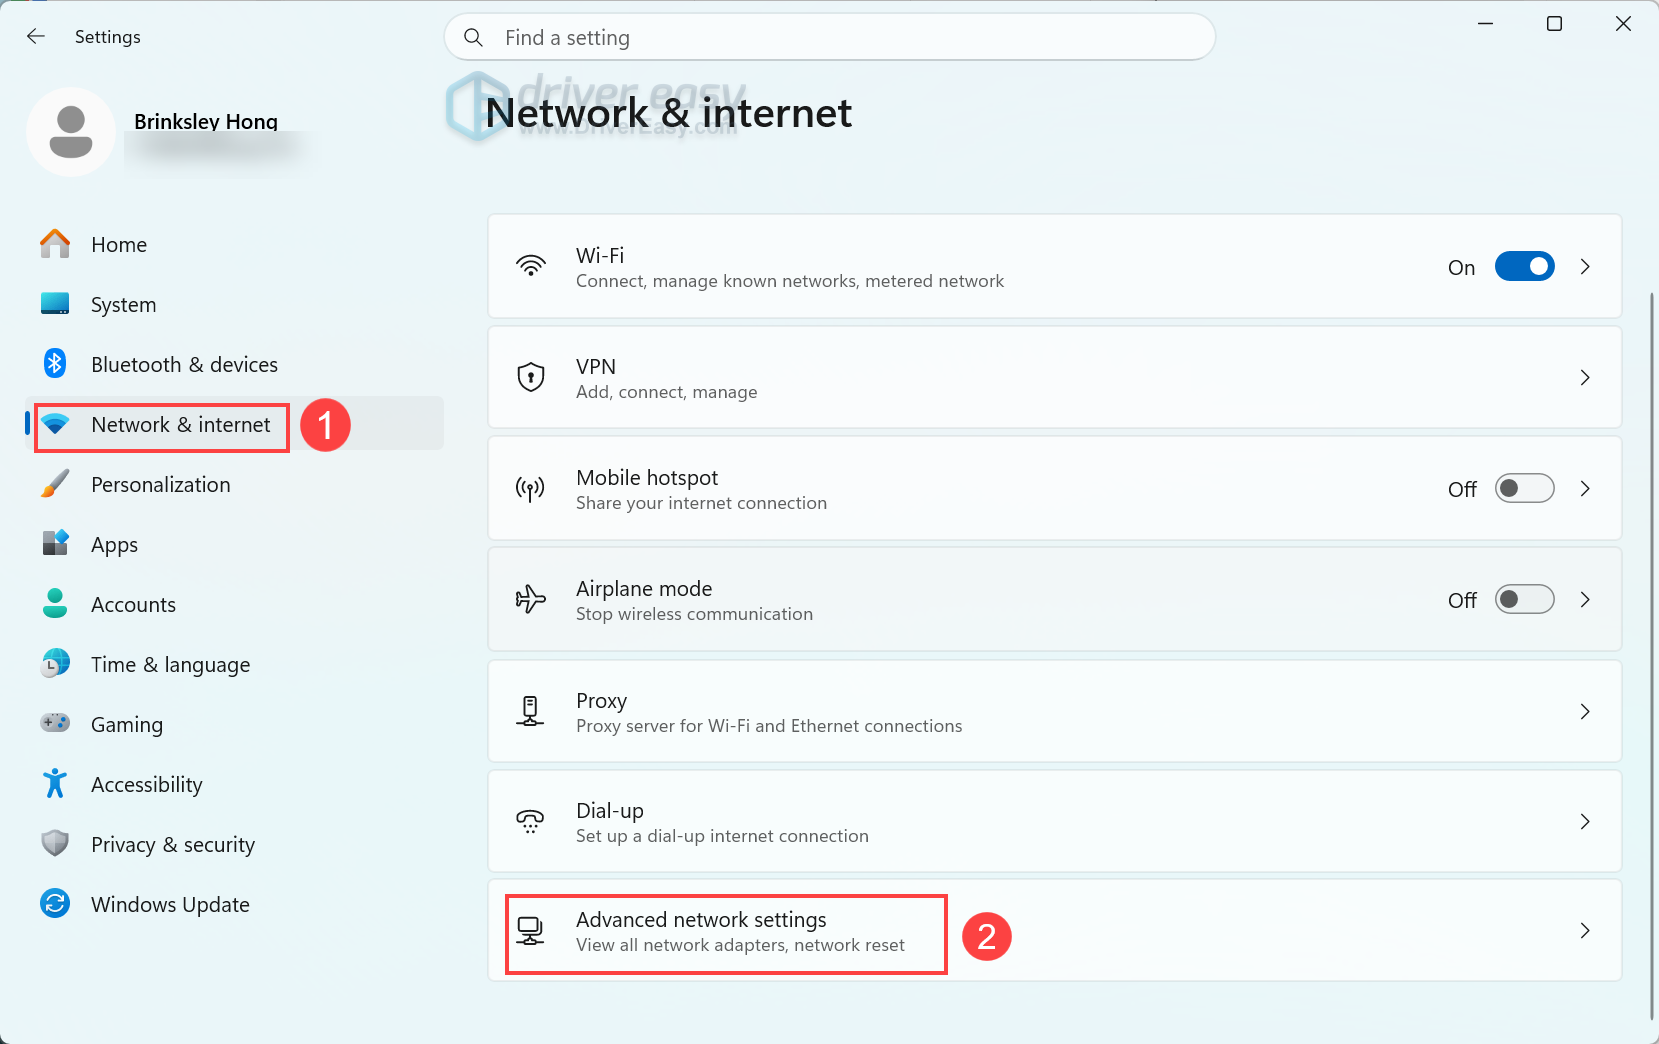Open Advanced network settings title

(702, 920)
